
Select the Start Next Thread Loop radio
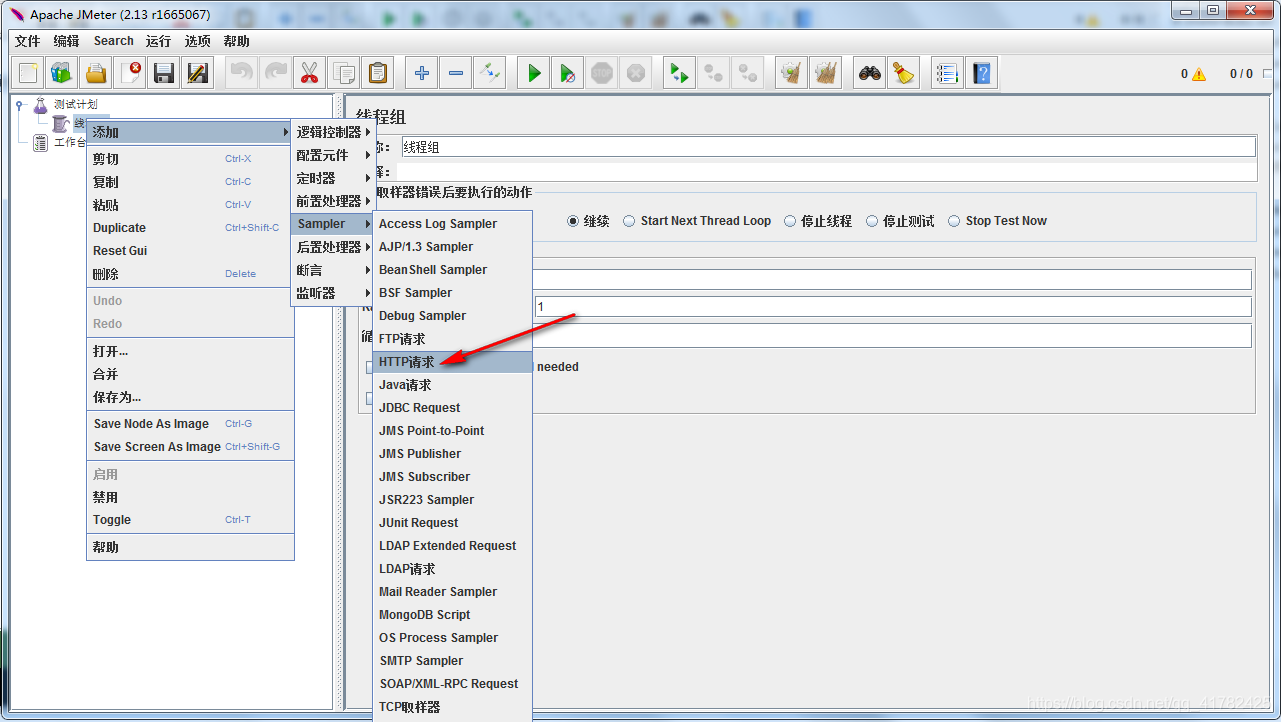click(x=630, y=221)
